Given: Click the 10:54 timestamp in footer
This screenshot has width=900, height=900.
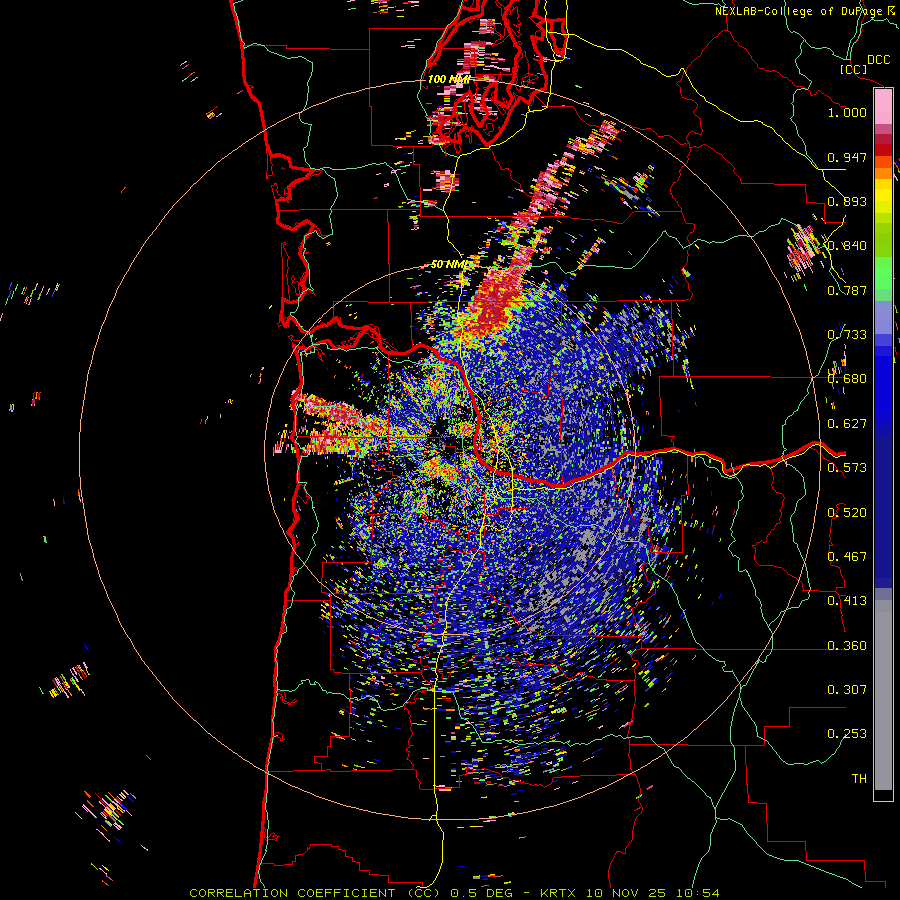Looking at the screenshot, I should (x=697, y=893).
